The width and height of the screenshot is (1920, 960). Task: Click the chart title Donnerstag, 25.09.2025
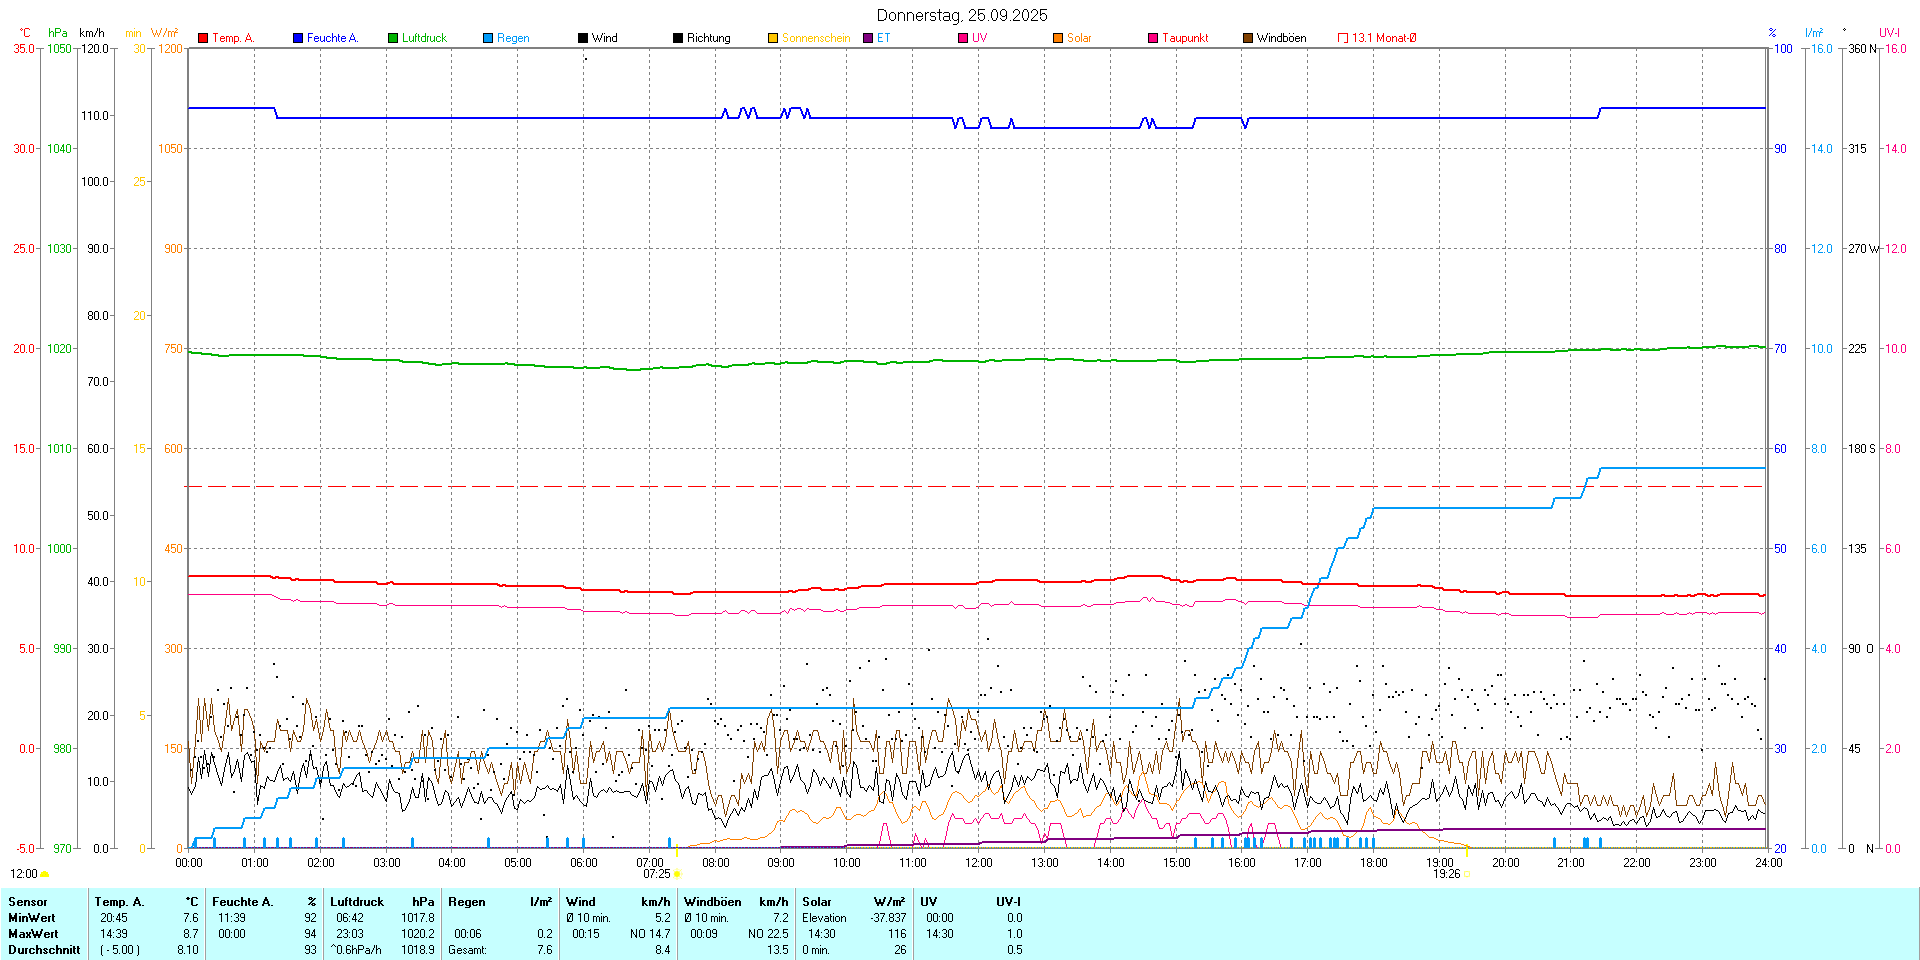(x=961, y=15)
